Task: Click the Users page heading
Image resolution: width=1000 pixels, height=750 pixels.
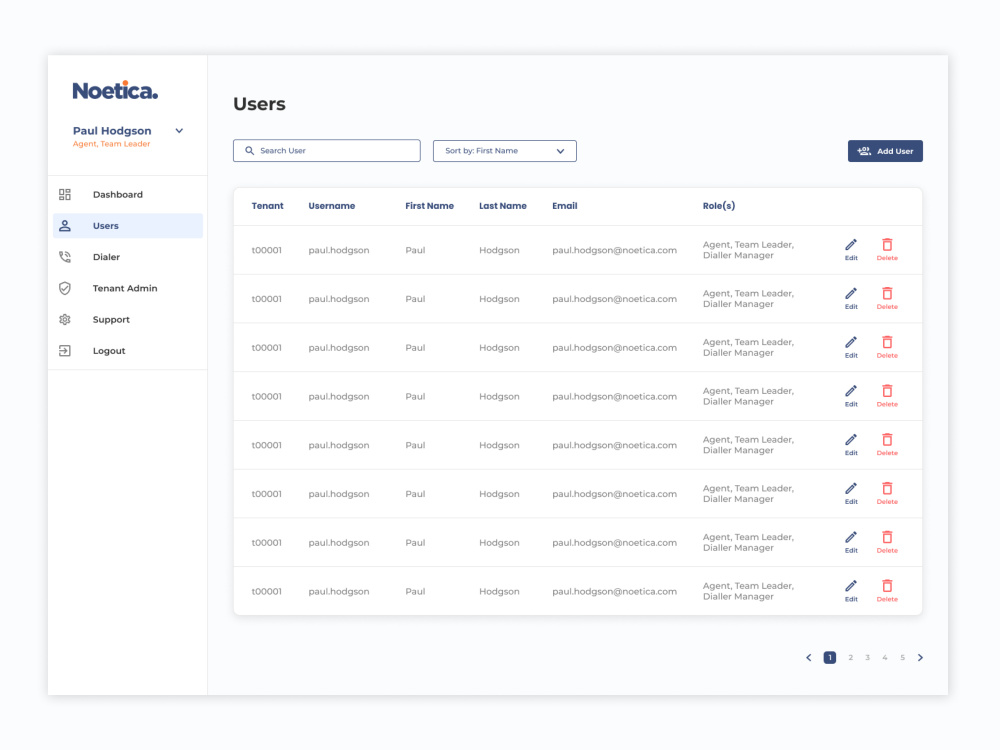Action: point(259,104)
